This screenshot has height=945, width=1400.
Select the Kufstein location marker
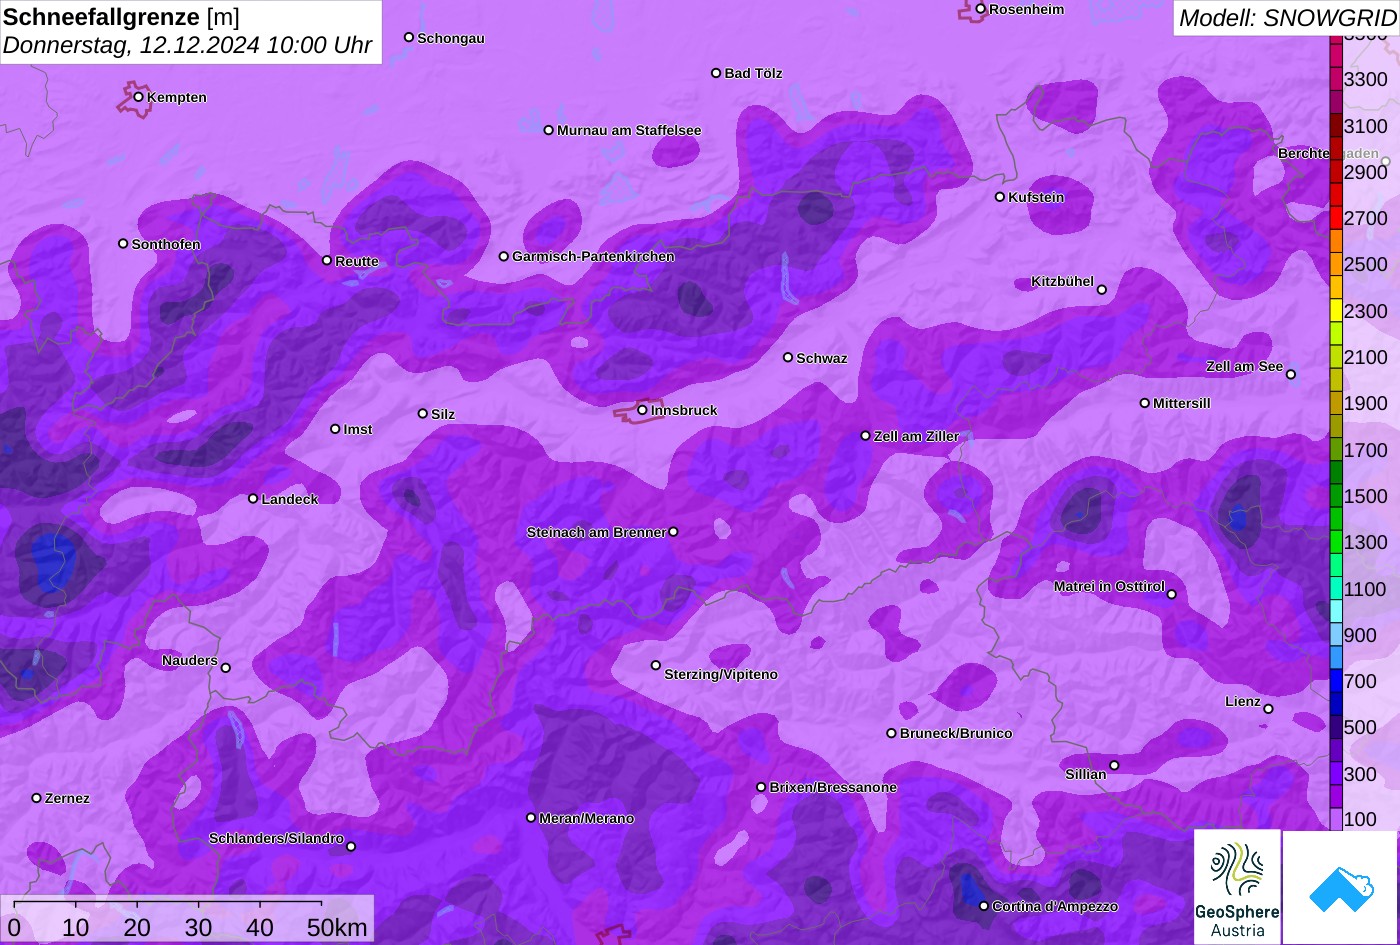click(999, 197)
